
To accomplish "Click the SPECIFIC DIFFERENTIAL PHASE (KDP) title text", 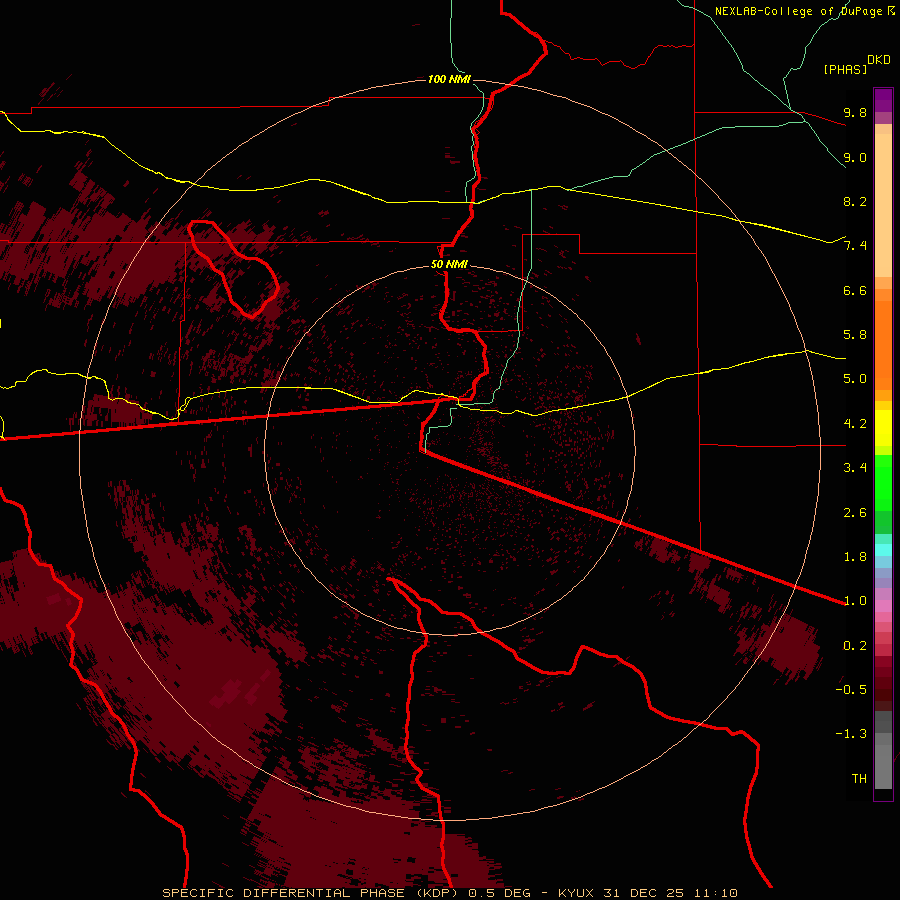I will click(309, 893).
